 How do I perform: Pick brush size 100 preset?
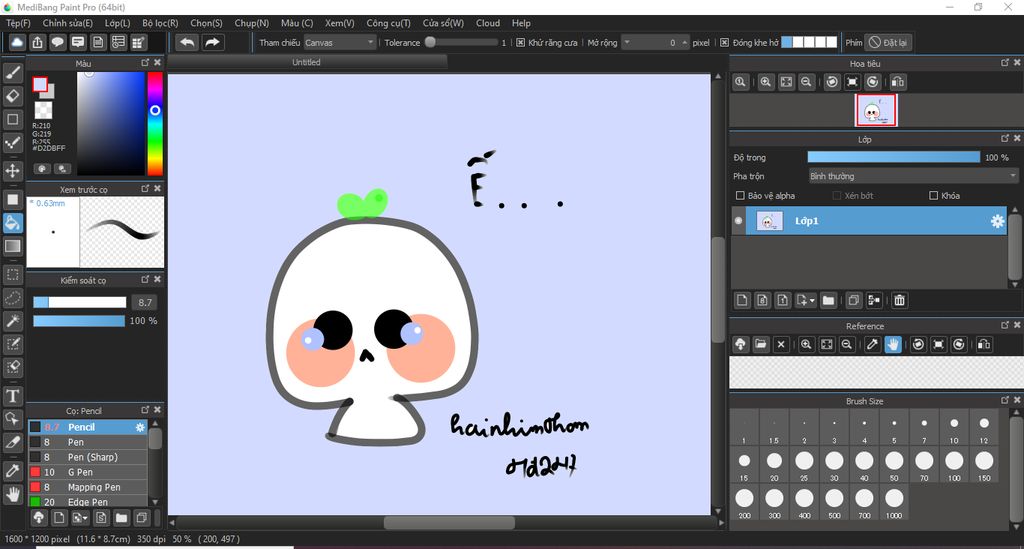(x=954, y=465)
